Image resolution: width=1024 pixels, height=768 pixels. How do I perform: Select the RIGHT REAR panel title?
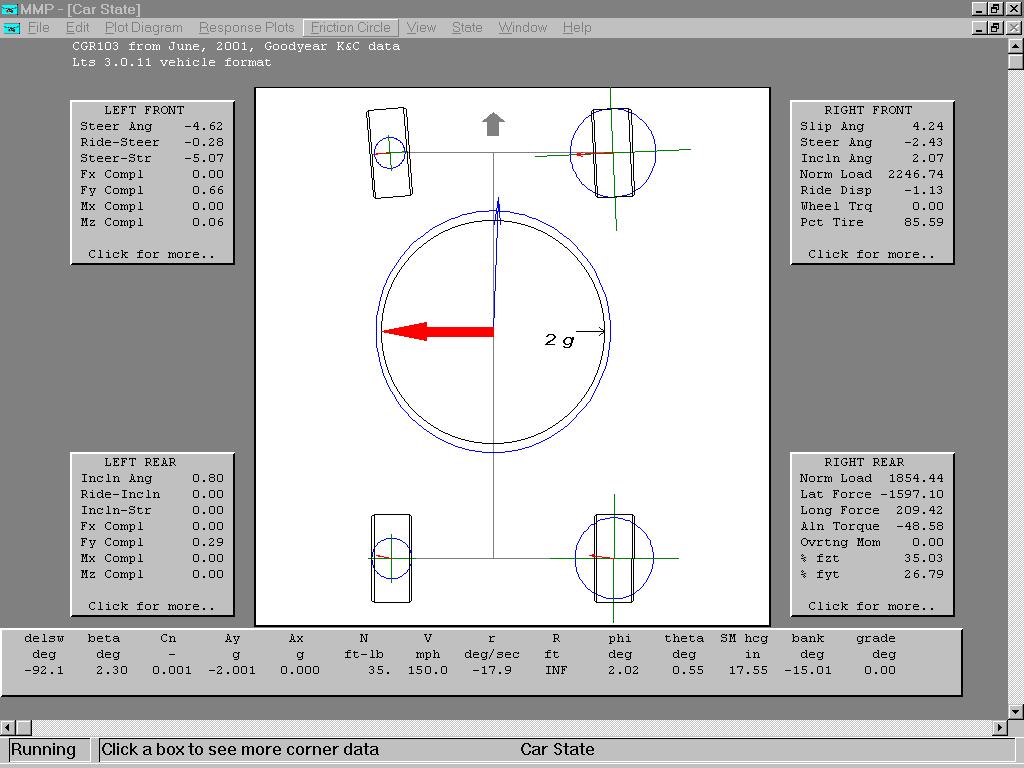pyautogui.click(x=864, y=462)
